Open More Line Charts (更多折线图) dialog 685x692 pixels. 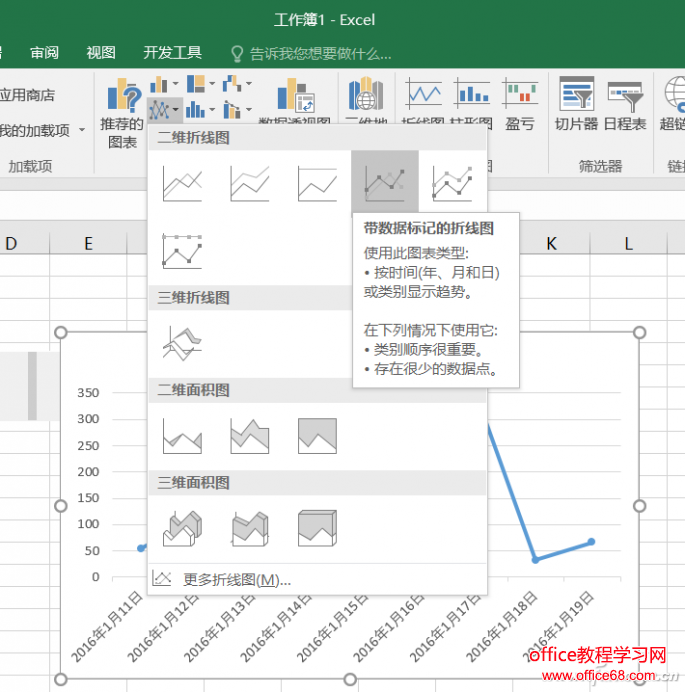tap(317, 579)
